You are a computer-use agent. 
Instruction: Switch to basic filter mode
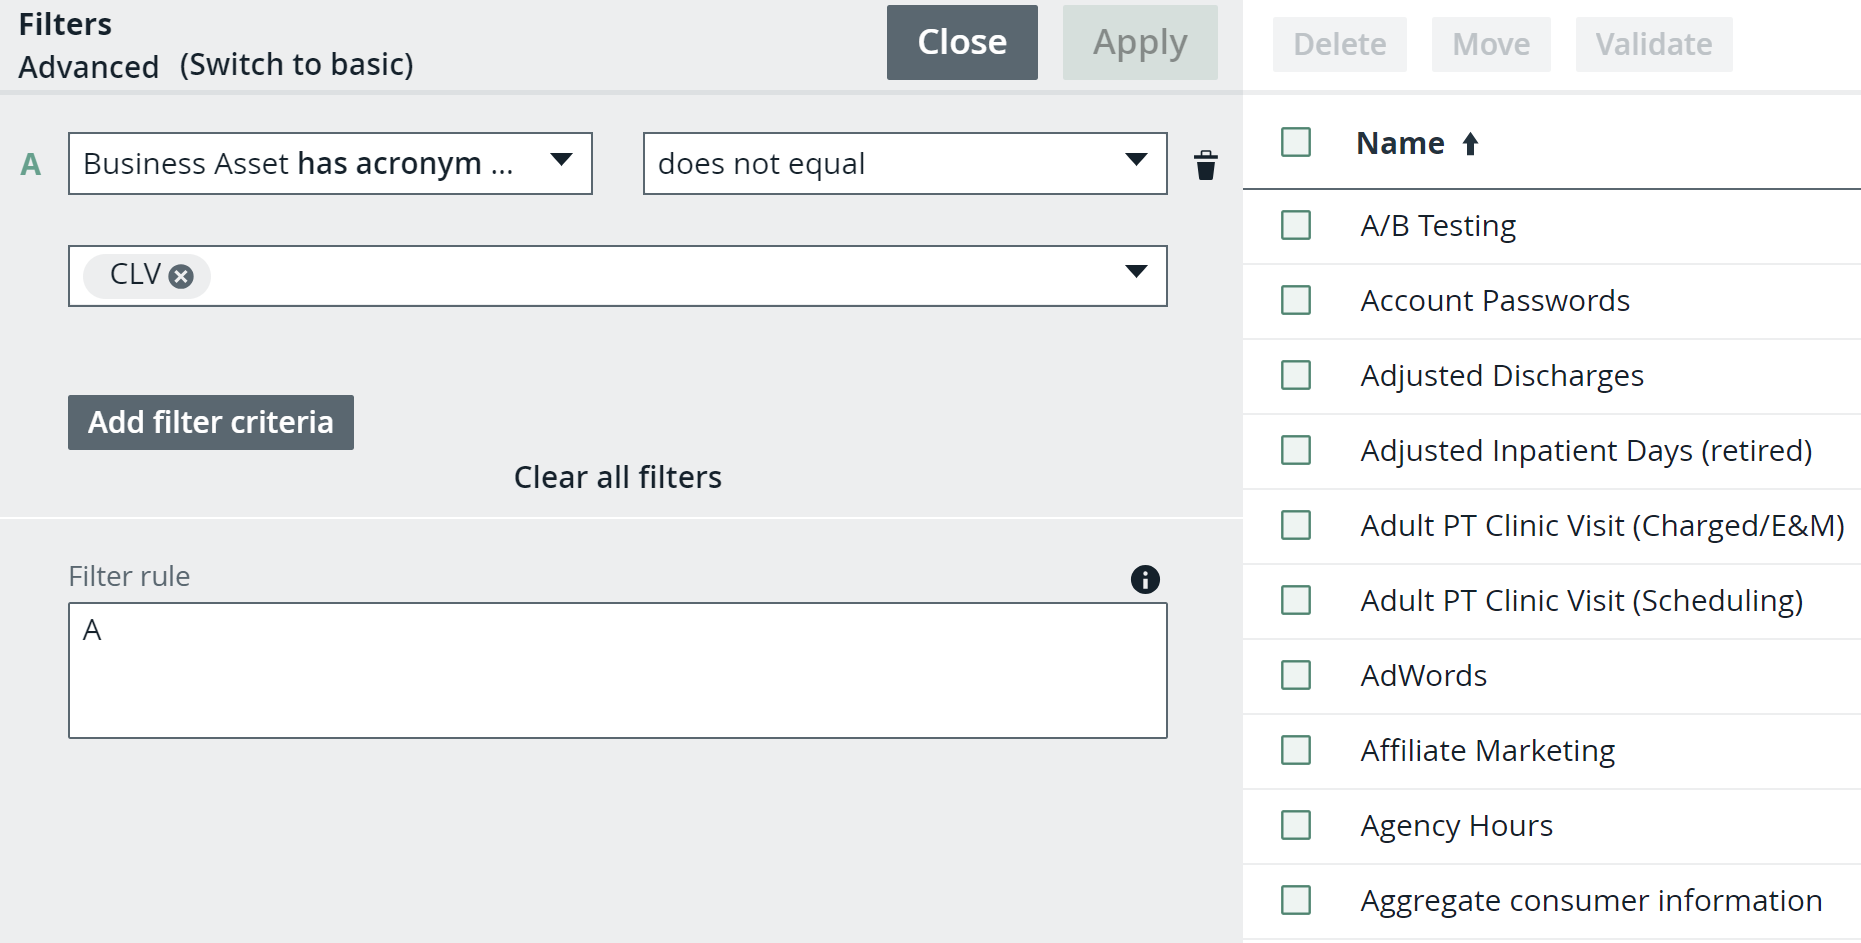point(297,64)
